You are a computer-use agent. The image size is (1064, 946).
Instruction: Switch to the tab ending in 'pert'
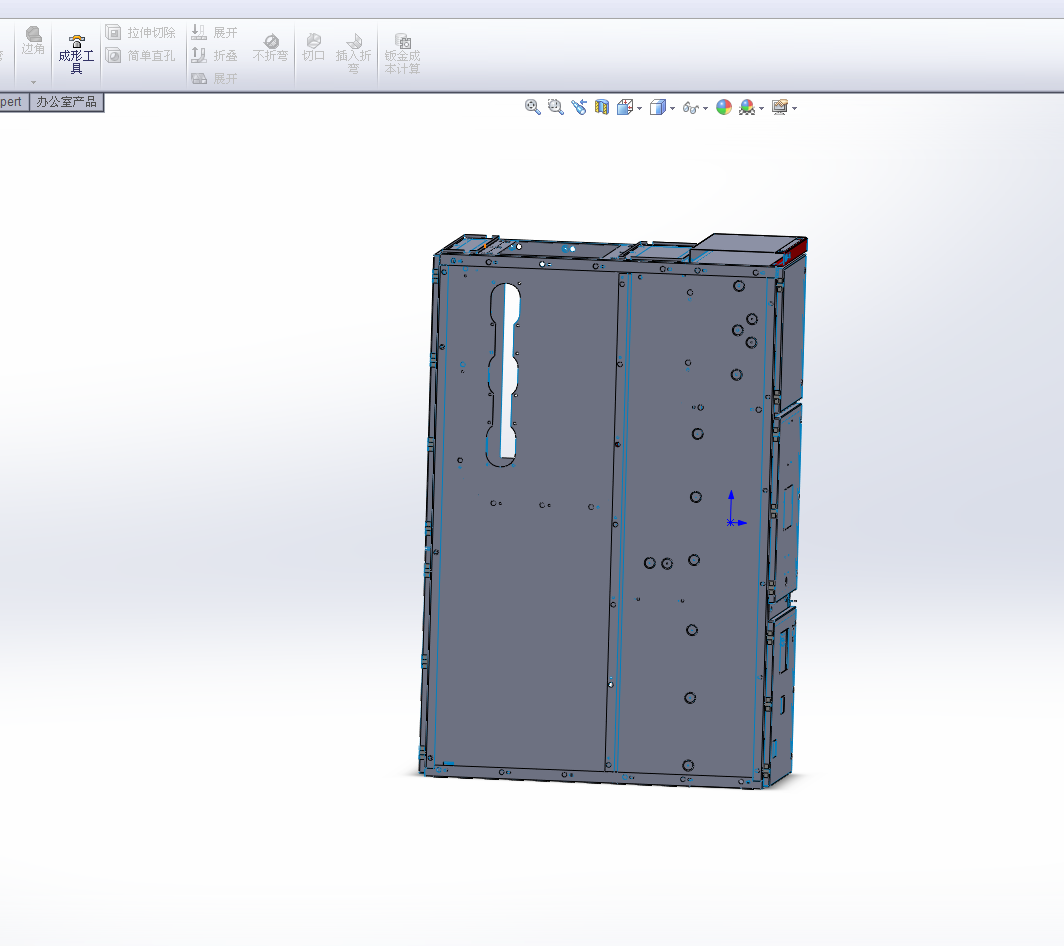click(12, 102)
